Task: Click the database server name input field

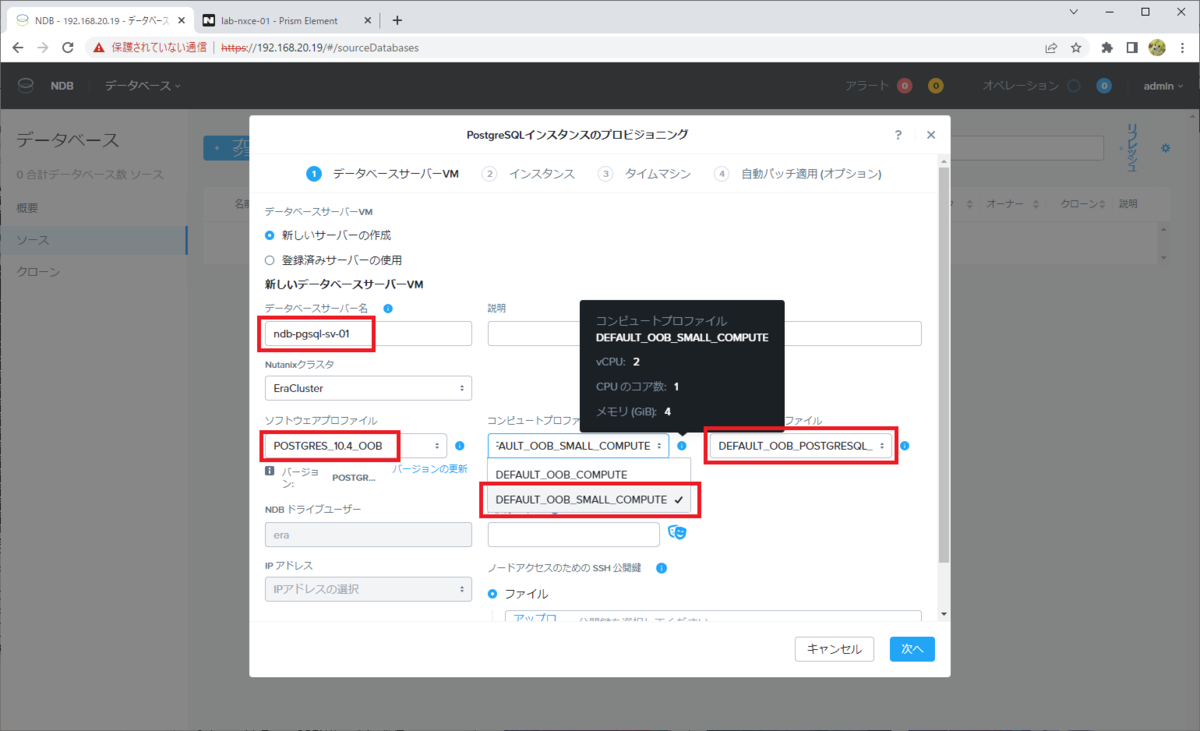Action: point(368,334)
